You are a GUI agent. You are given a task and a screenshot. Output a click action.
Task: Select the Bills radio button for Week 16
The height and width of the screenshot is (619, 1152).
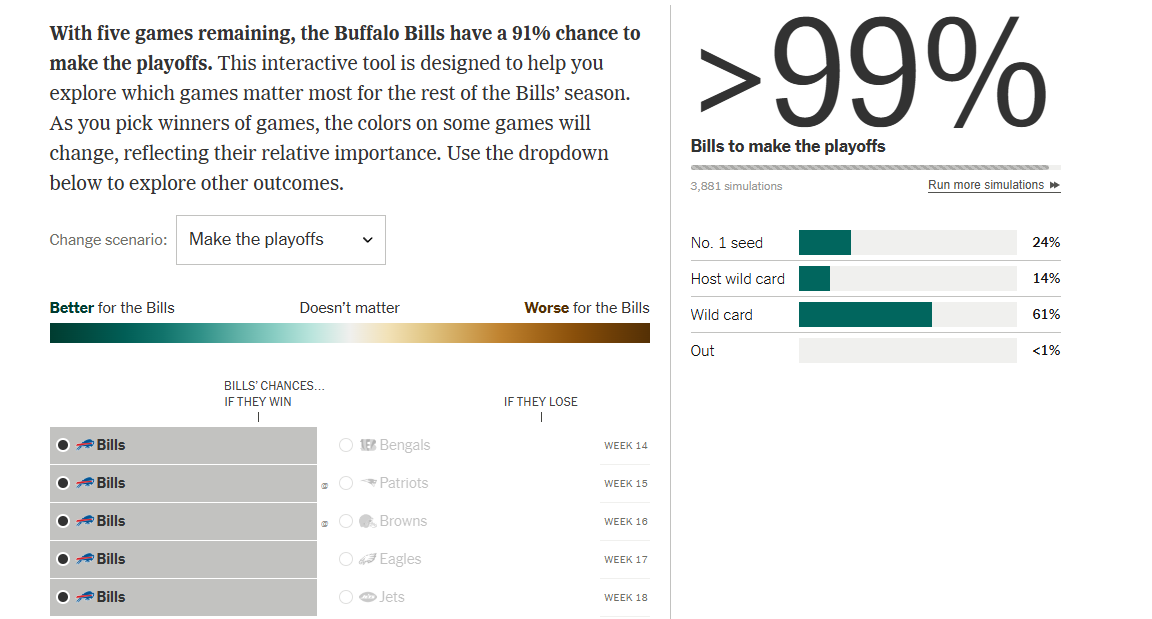pyautogui.click(x=63, y=521)
